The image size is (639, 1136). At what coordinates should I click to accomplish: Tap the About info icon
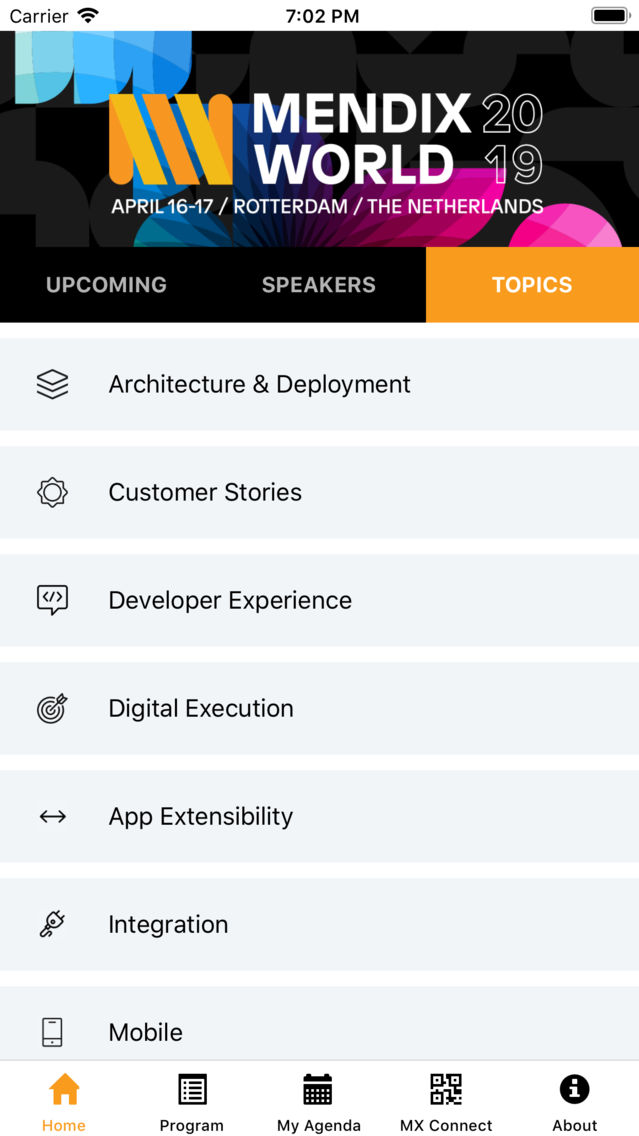pos(575,1089)
